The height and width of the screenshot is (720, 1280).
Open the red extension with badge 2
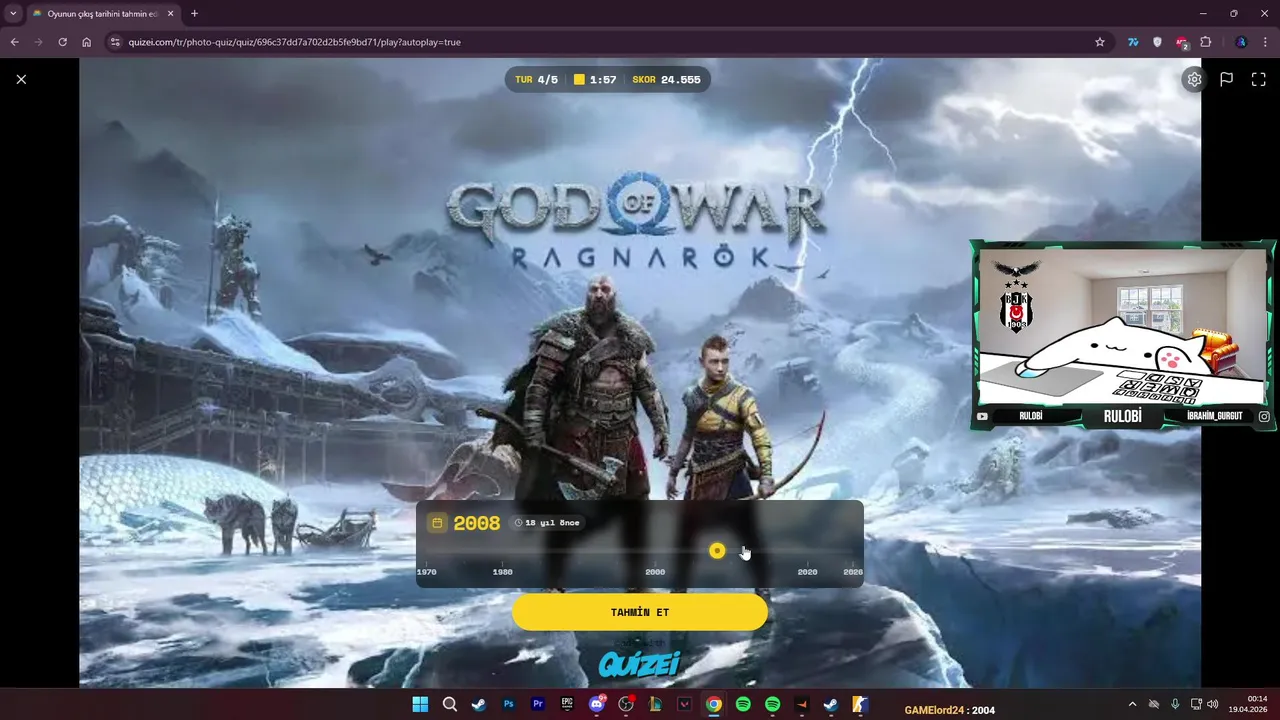click(x=1181, y=42)
